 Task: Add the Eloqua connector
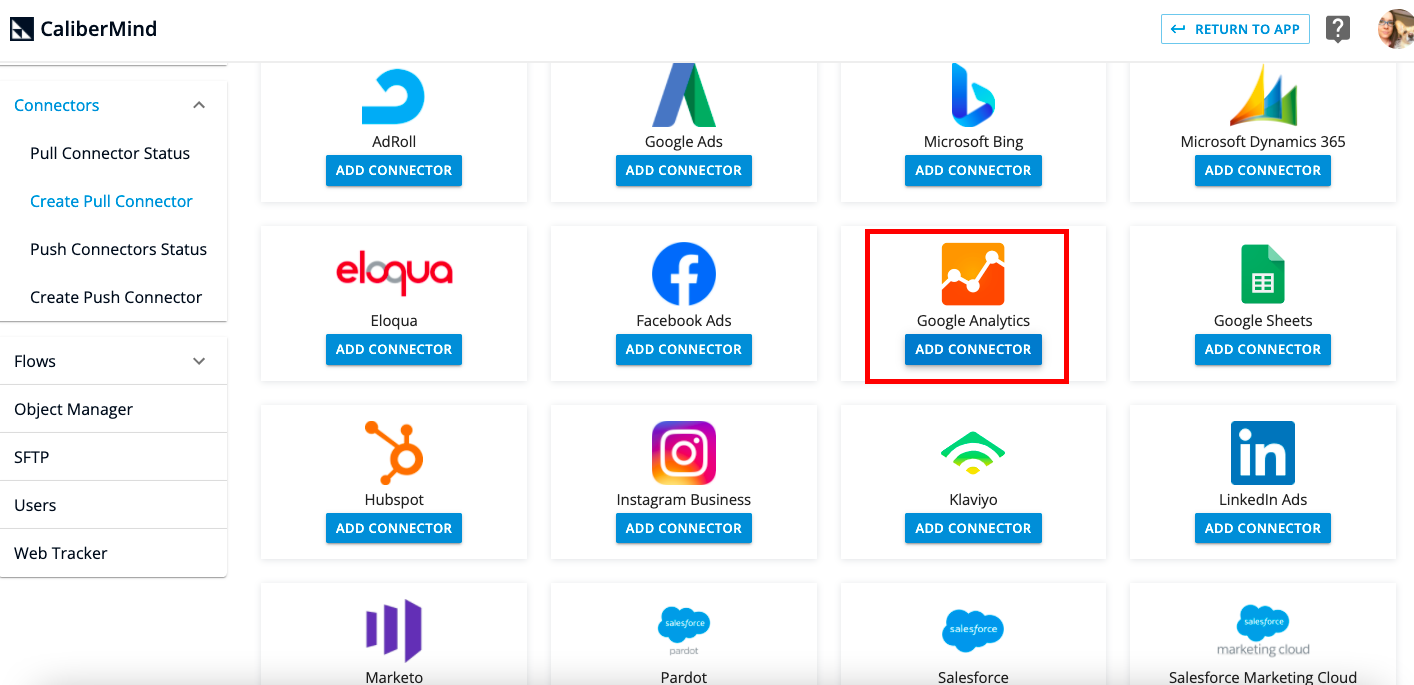394,349
